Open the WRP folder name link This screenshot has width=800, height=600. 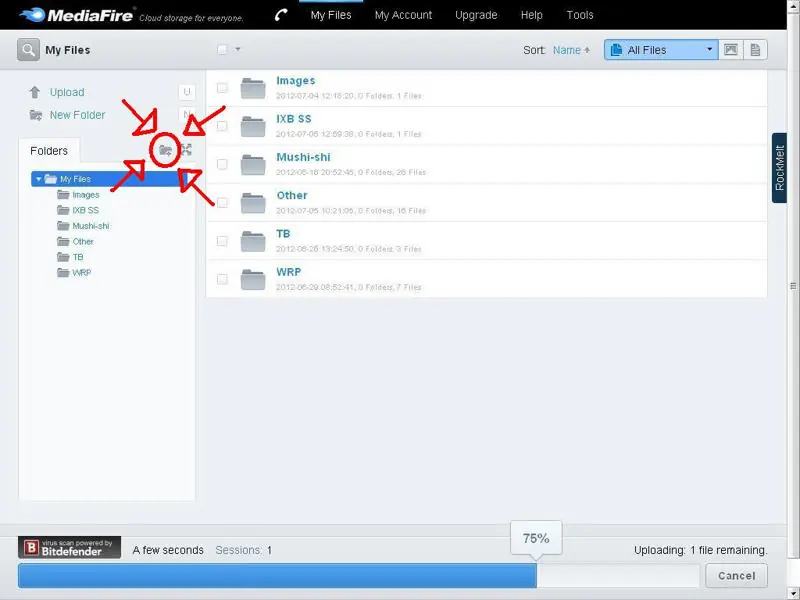tap(289, 272)
